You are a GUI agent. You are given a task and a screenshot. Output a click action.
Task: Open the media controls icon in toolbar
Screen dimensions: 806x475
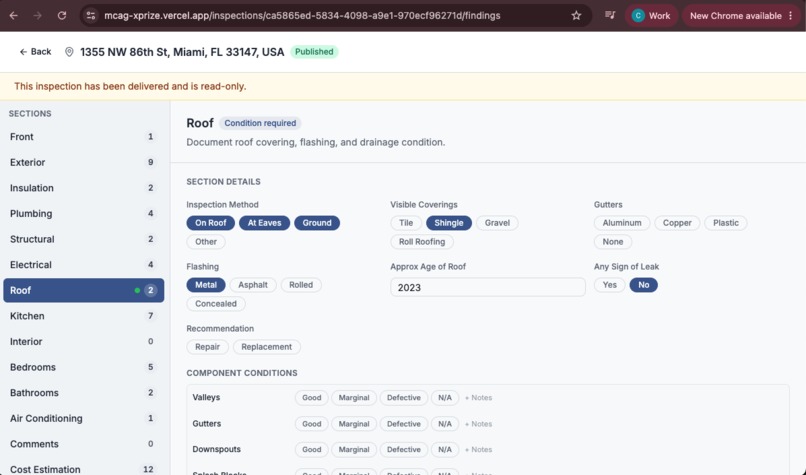(x=610, y=15)
